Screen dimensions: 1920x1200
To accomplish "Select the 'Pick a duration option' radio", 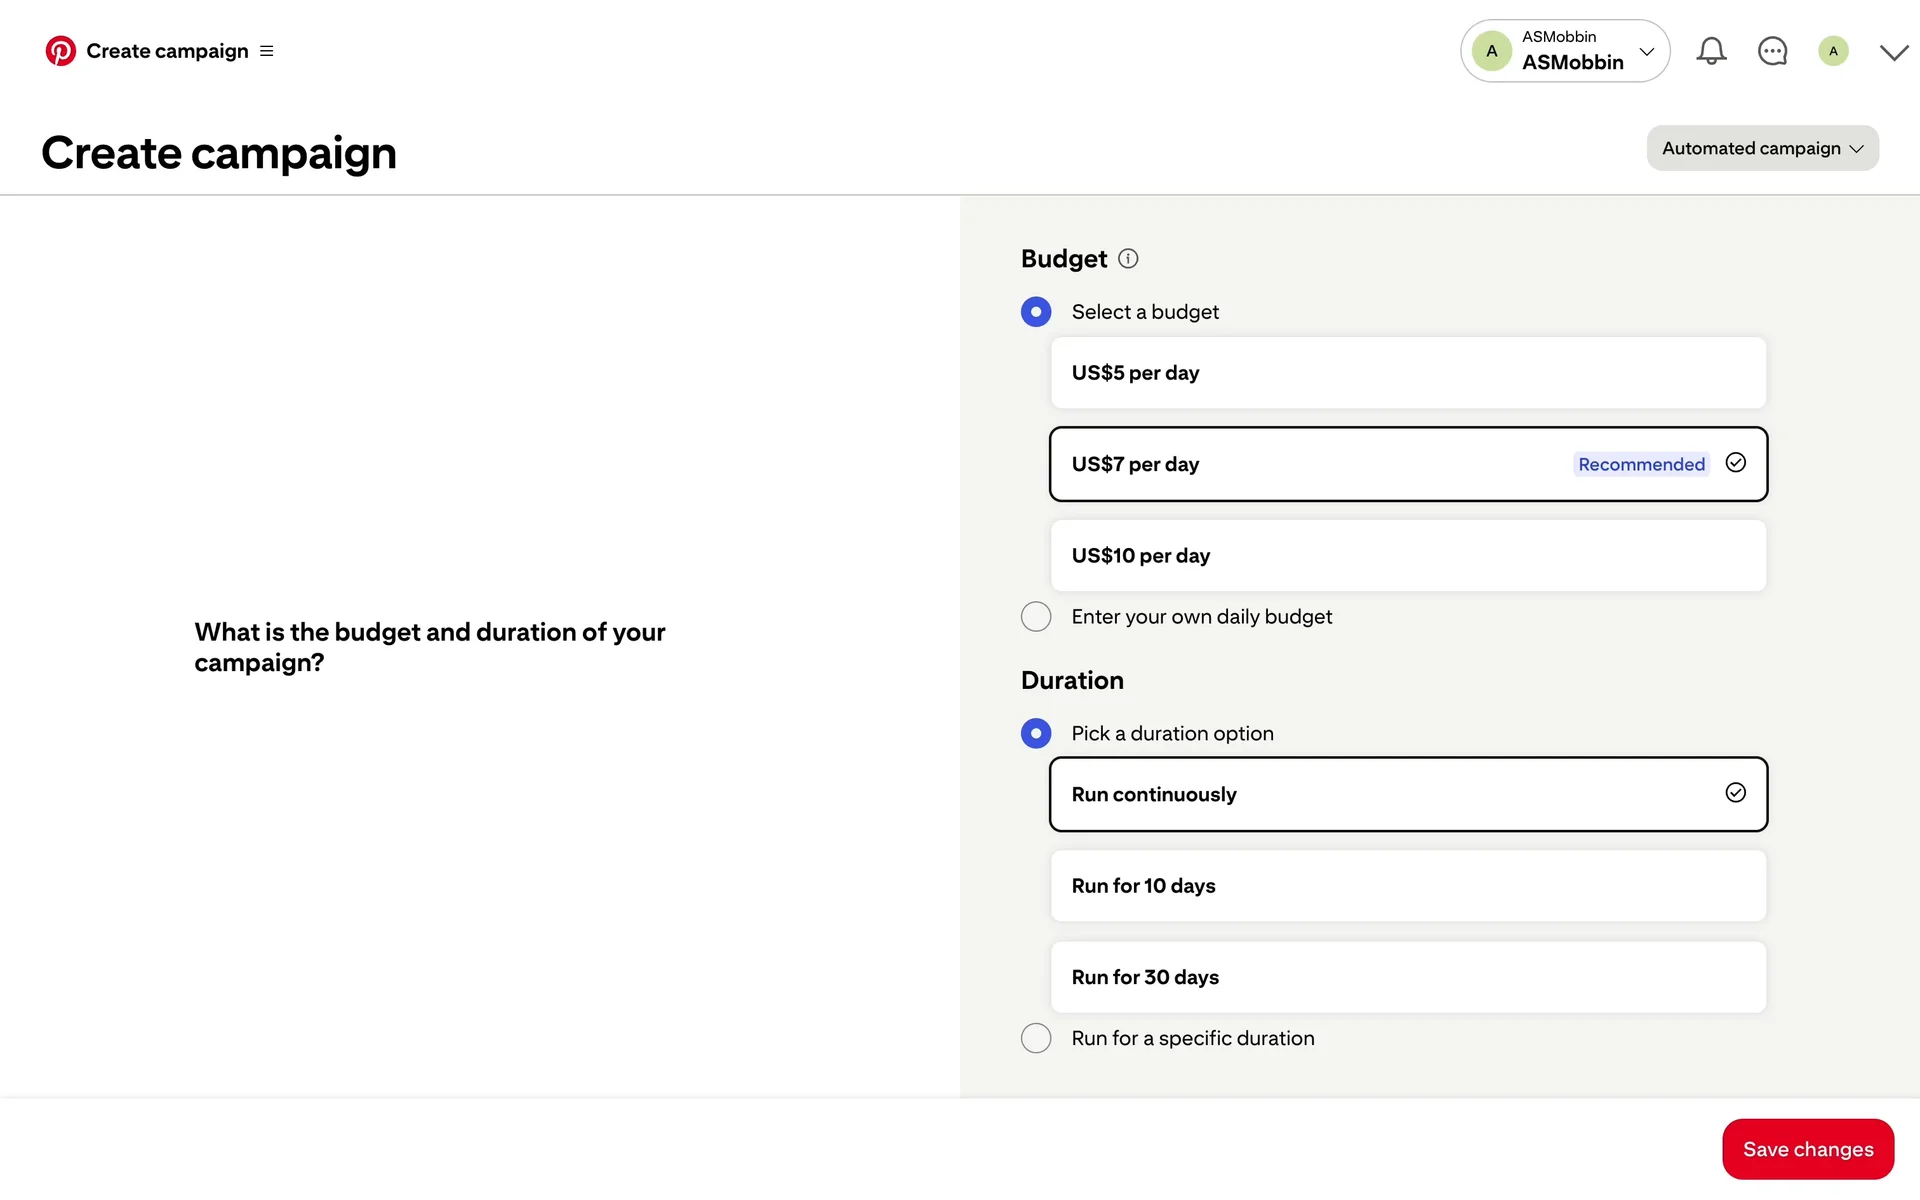I will pyautogui.click(x=1036, y=734).
